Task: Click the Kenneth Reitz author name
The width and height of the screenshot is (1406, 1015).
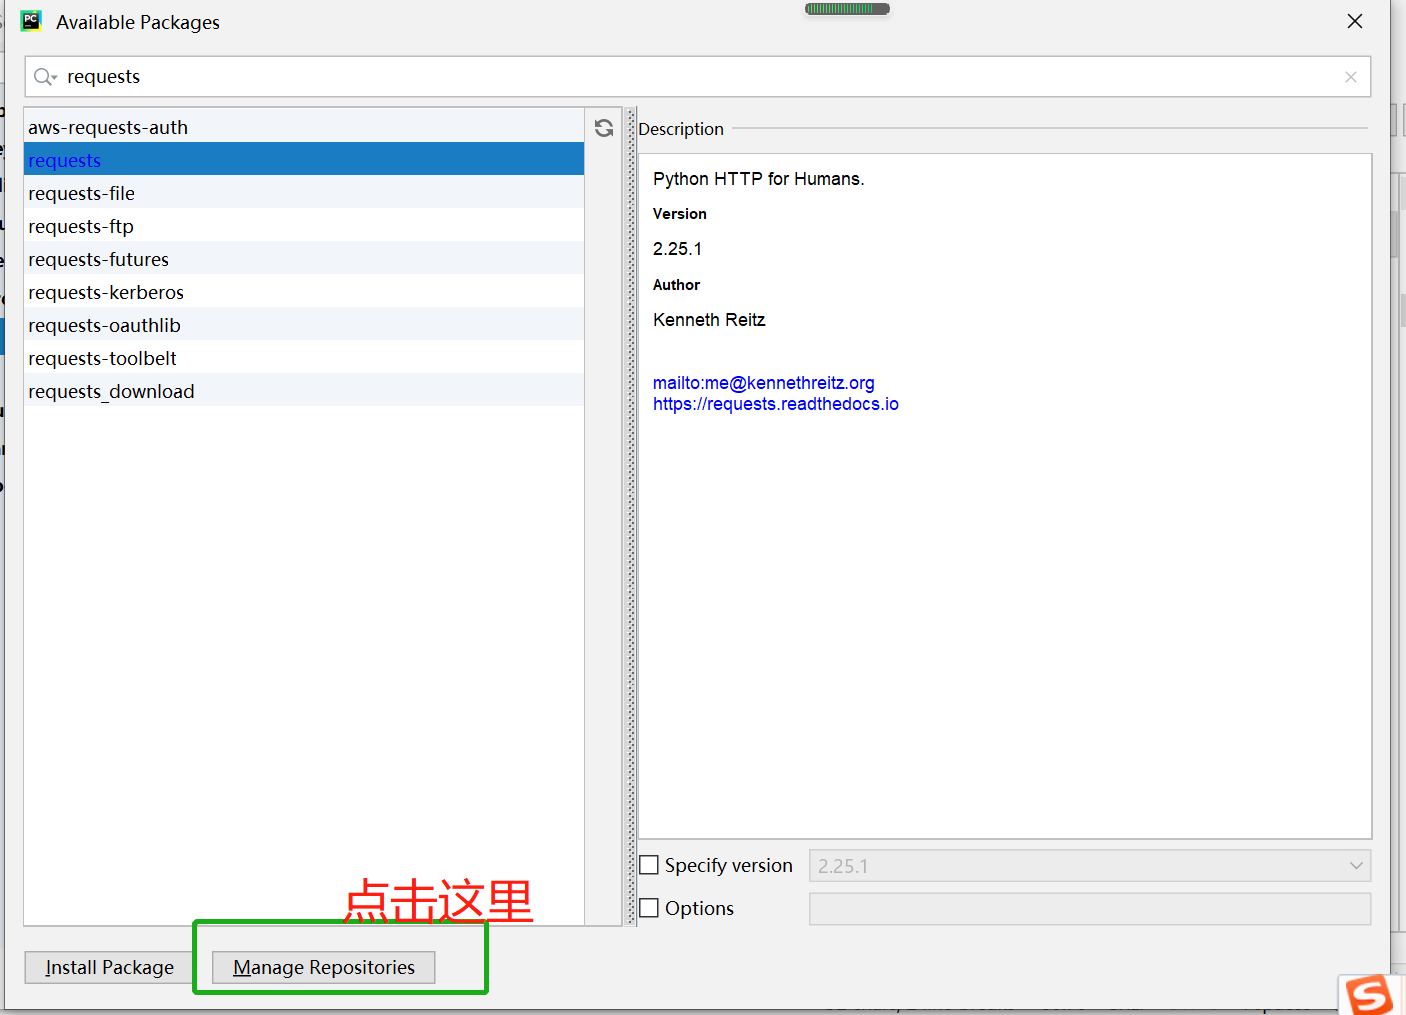Action: pyautogui.click(x=709, y=320)
